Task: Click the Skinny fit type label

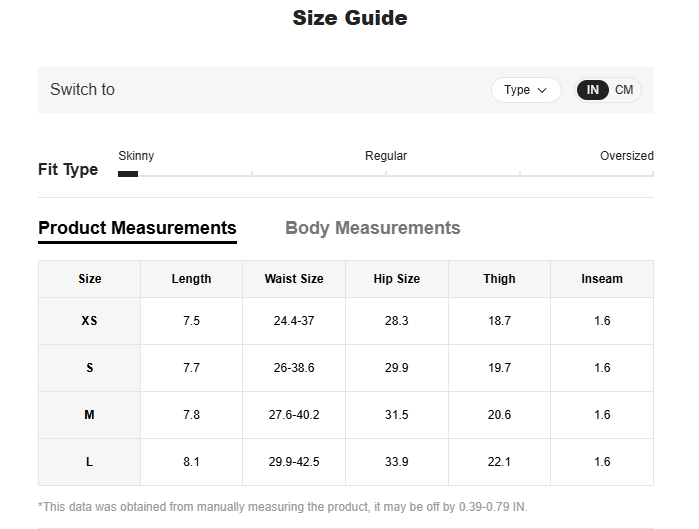Action: click(136, 156)
